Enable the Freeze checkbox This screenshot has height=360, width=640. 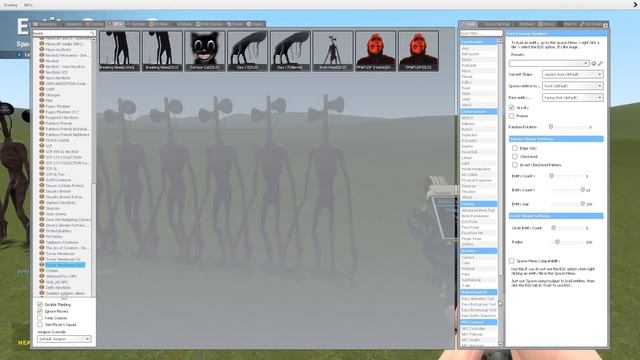[511, 116]
